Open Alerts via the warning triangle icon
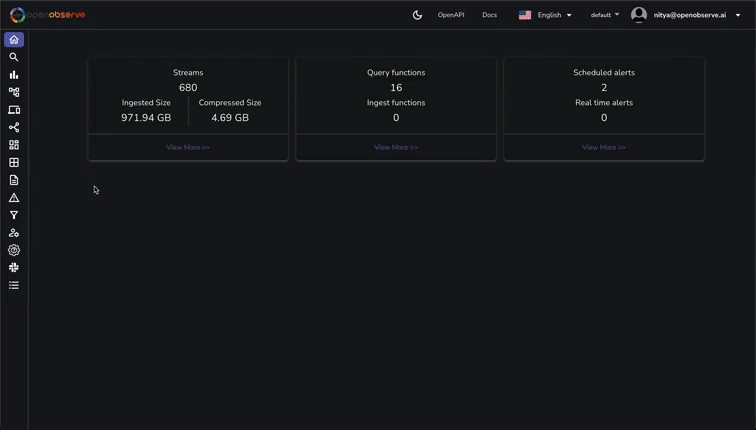756x430 pixels. (x=14, y=198)
